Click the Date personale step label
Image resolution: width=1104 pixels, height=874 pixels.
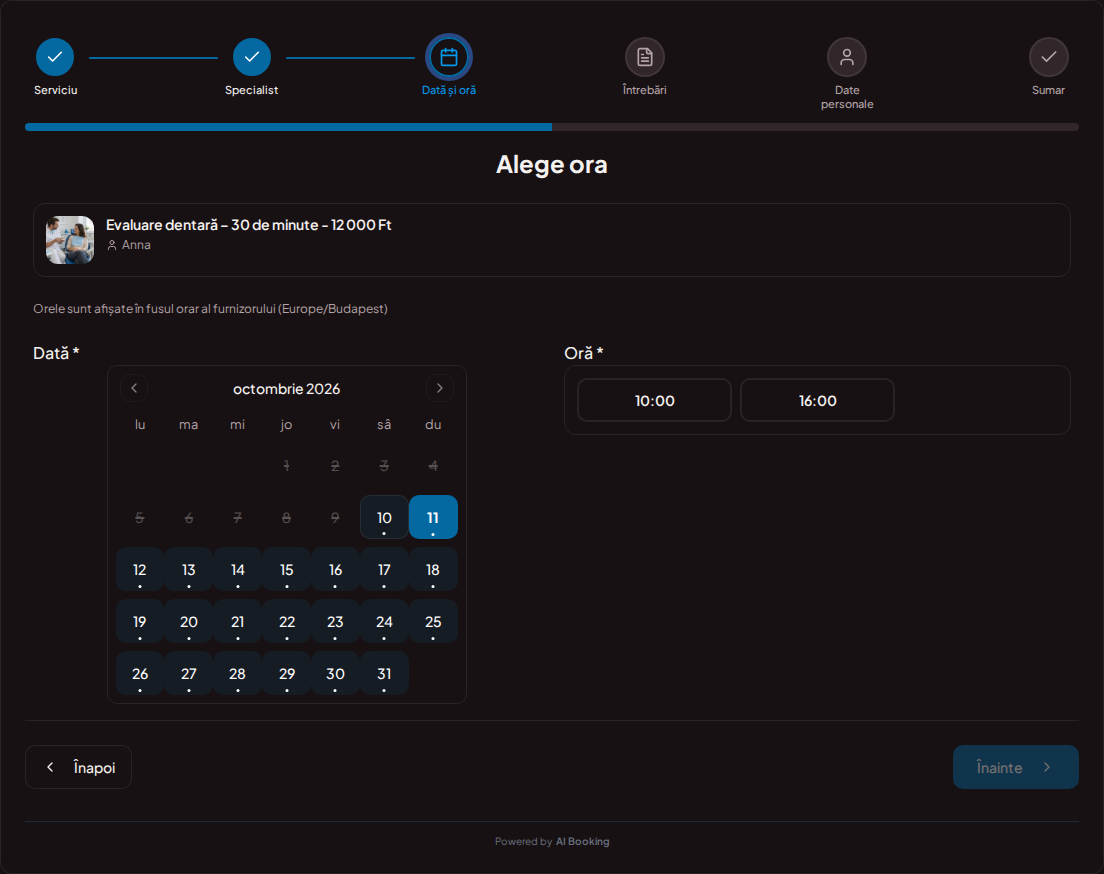pyautogui.click(x=847, y=97)
